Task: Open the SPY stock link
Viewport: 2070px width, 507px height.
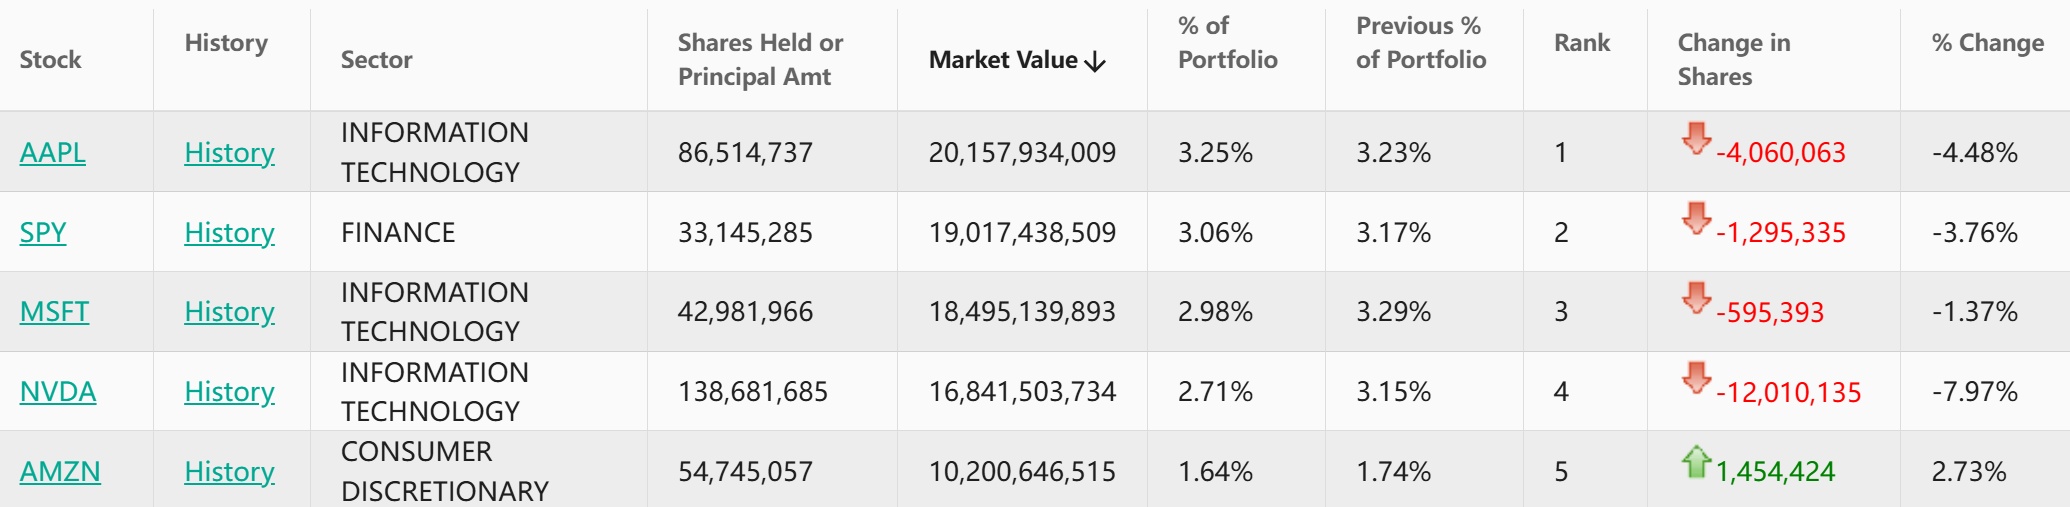Action: (43, 232)
